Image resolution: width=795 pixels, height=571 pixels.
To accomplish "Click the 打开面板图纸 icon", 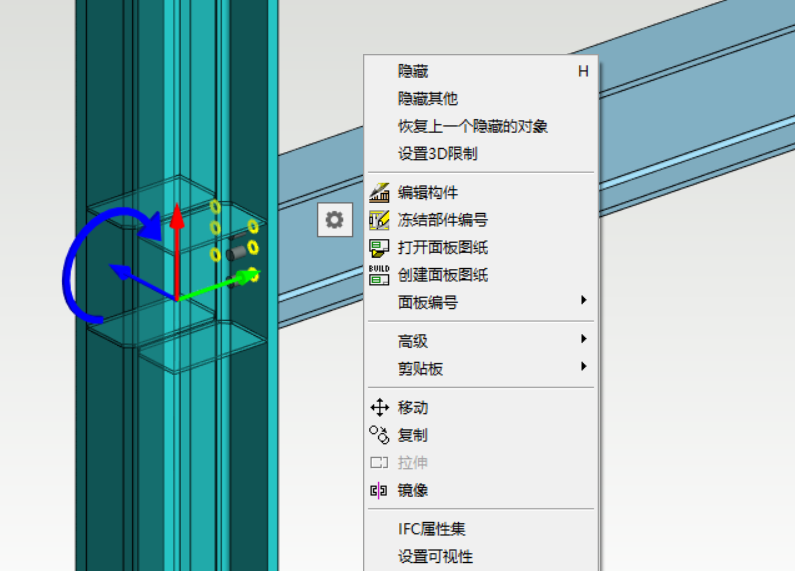I will click(379, 248).
